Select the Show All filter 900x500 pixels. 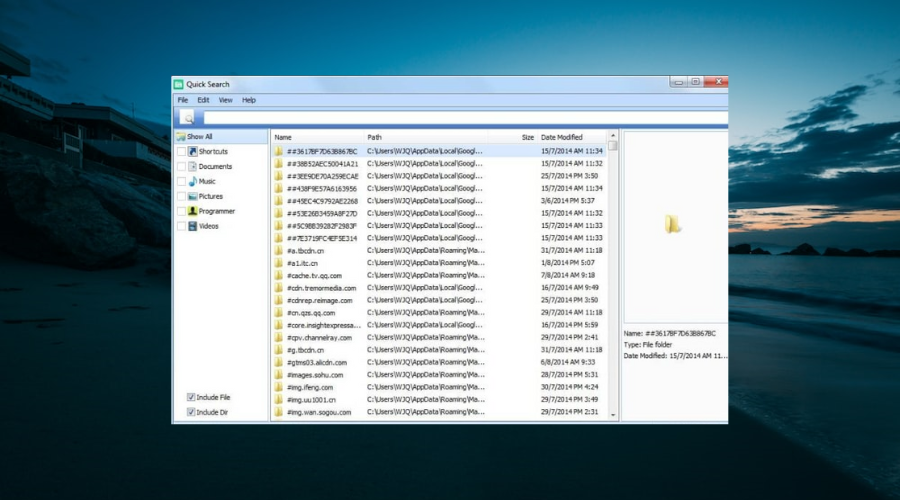(x=199, y=136)
